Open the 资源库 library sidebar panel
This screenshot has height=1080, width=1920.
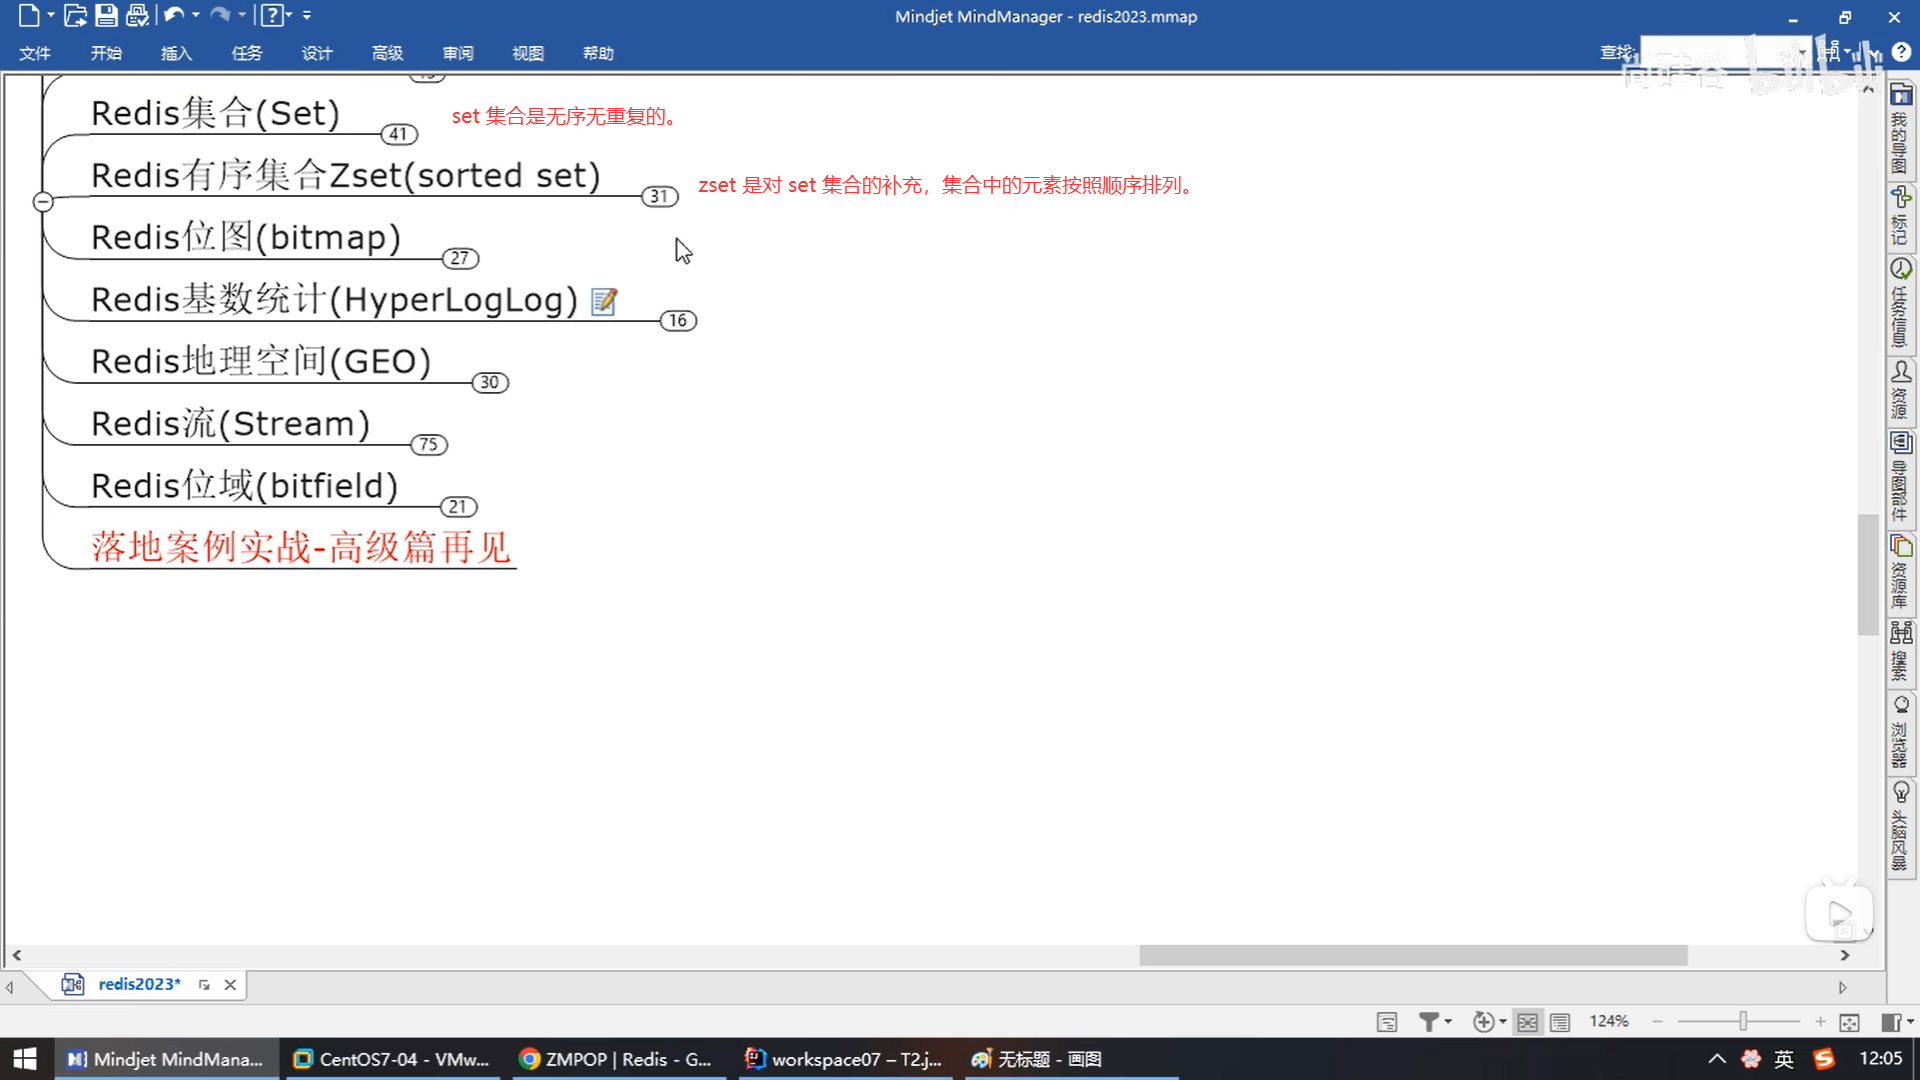tap(1901, 571)
